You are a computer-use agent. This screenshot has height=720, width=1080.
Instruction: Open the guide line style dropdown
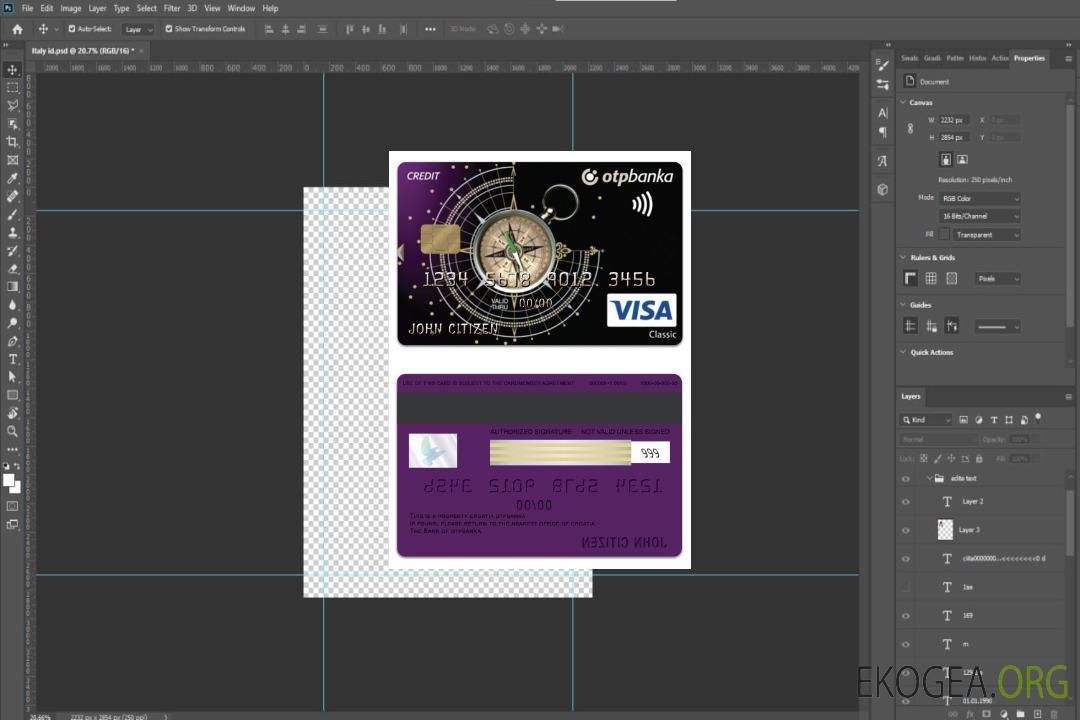pyautogui.click(x=998, y=327)
